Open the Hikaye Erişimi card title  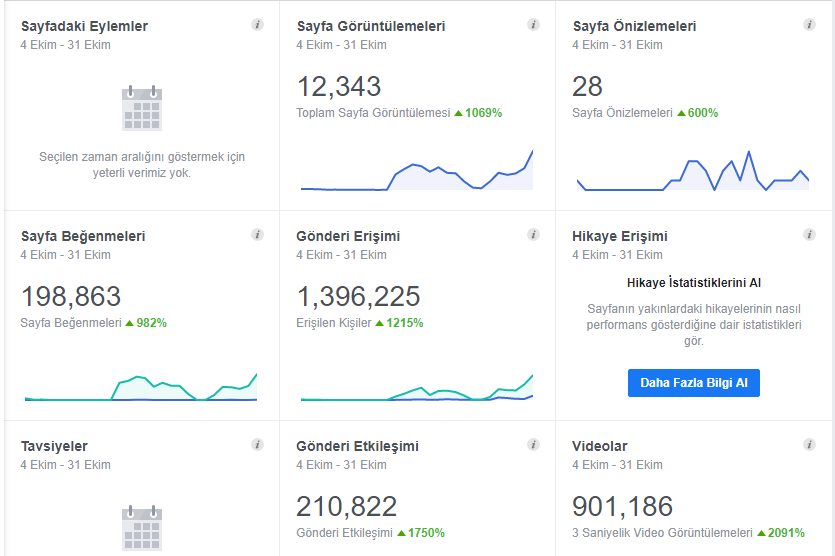620,236
